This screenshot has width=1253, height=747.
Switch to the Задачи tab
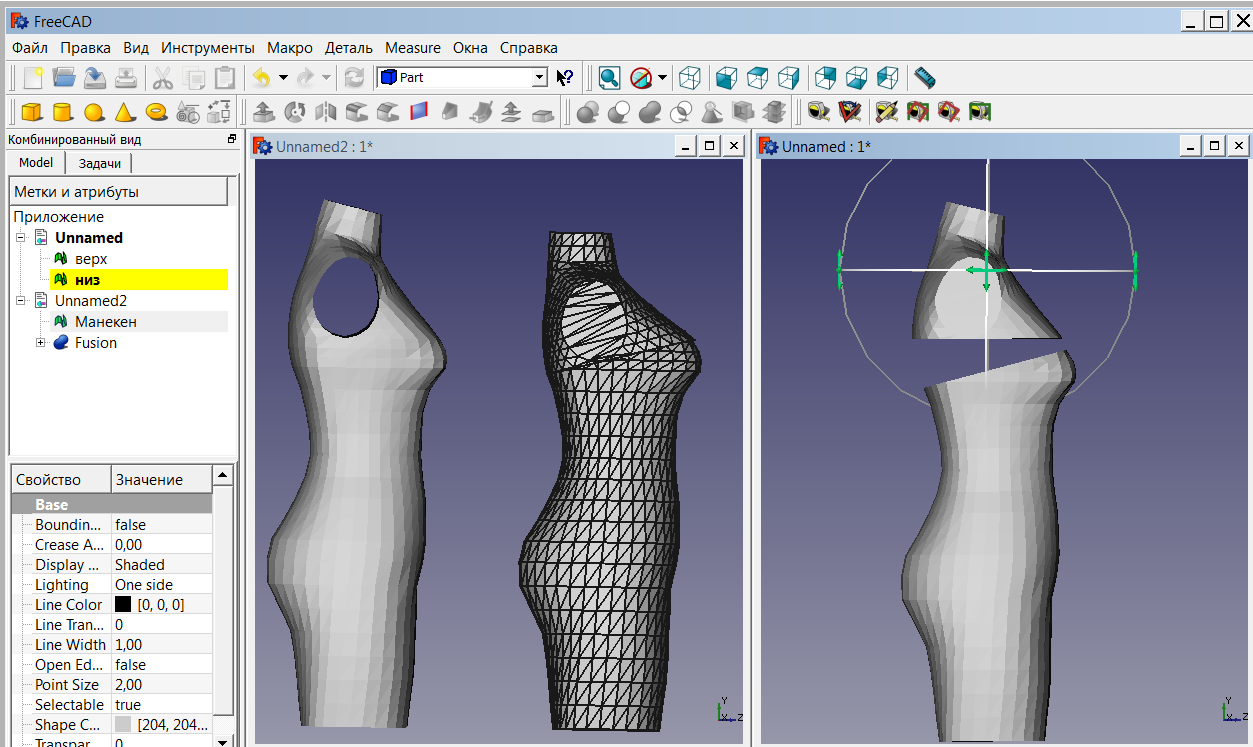coord(100,163)
